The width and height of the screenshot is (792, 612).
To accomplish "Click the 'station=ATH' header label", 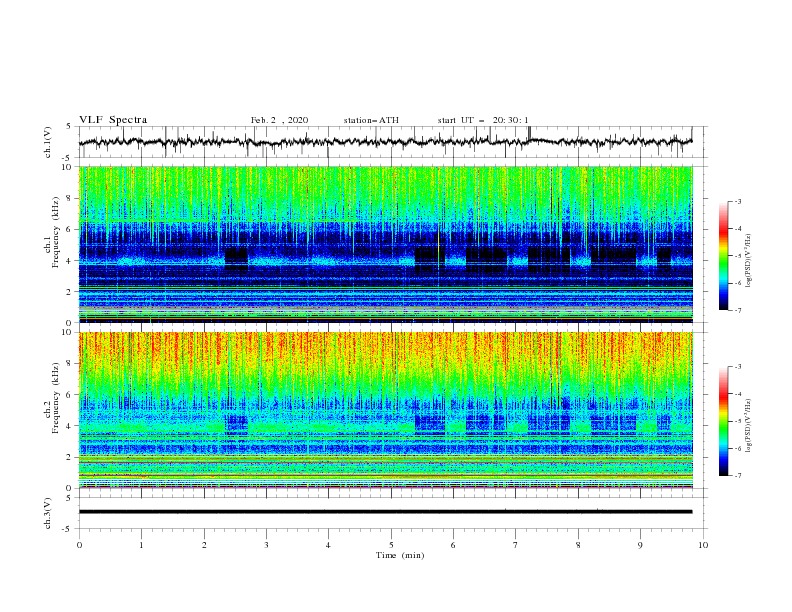I will (x=371, y=120).
